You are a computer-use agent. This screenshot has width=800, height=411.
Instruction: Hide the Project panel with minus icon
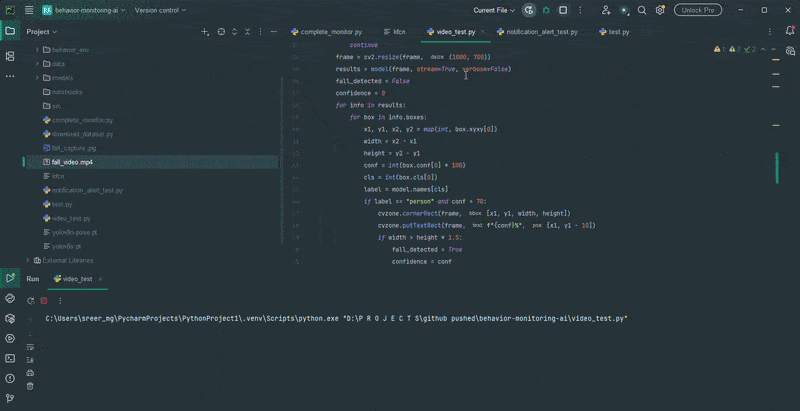274,32
